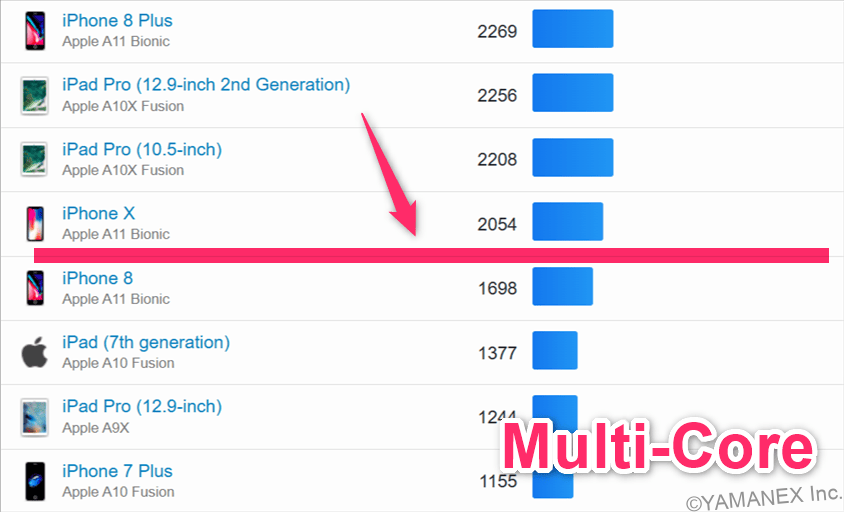This screenshot has height=512, width=844.
Task: Click 'Apple A10X Fusion' under iPad Pro (10.5-inch)
Action: pyautogui.click(x=123, y=170)
